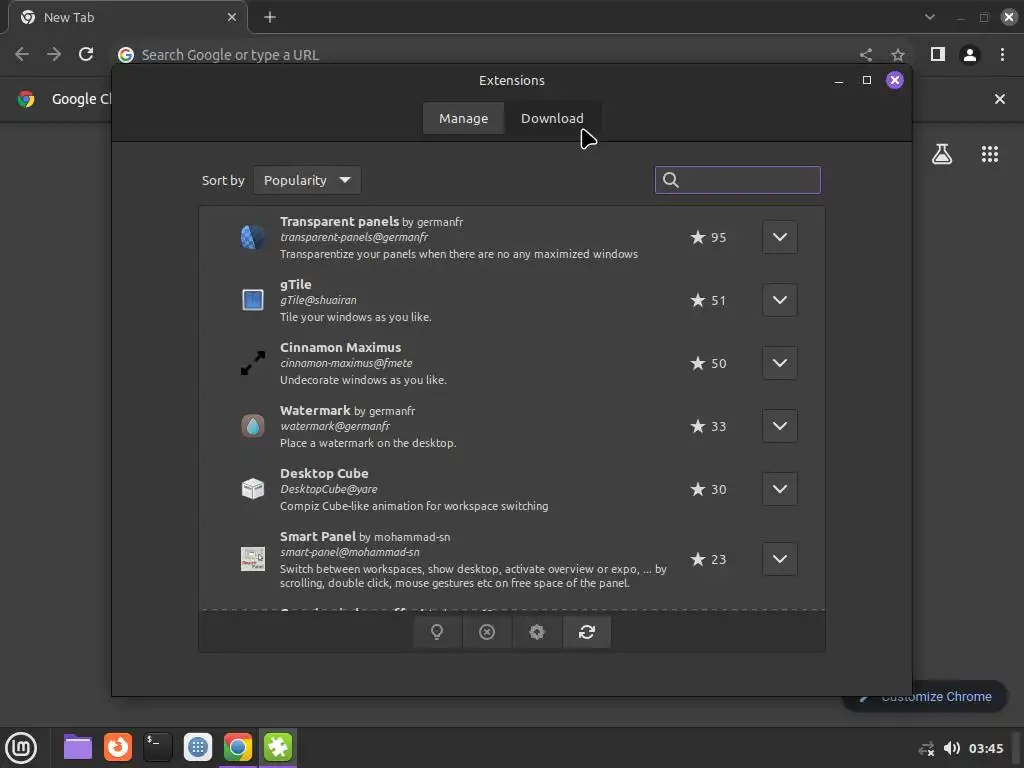This screenshot has width=1024, height=768.
Task: Switch to the Manage tab
Action: coord(463,118)
